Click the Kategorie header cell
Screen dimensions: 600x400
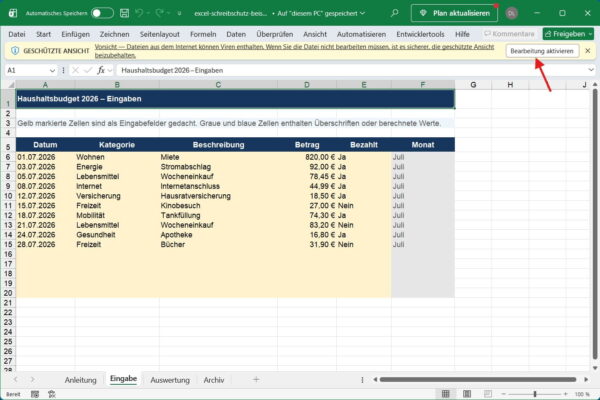(x=117, y=145)
